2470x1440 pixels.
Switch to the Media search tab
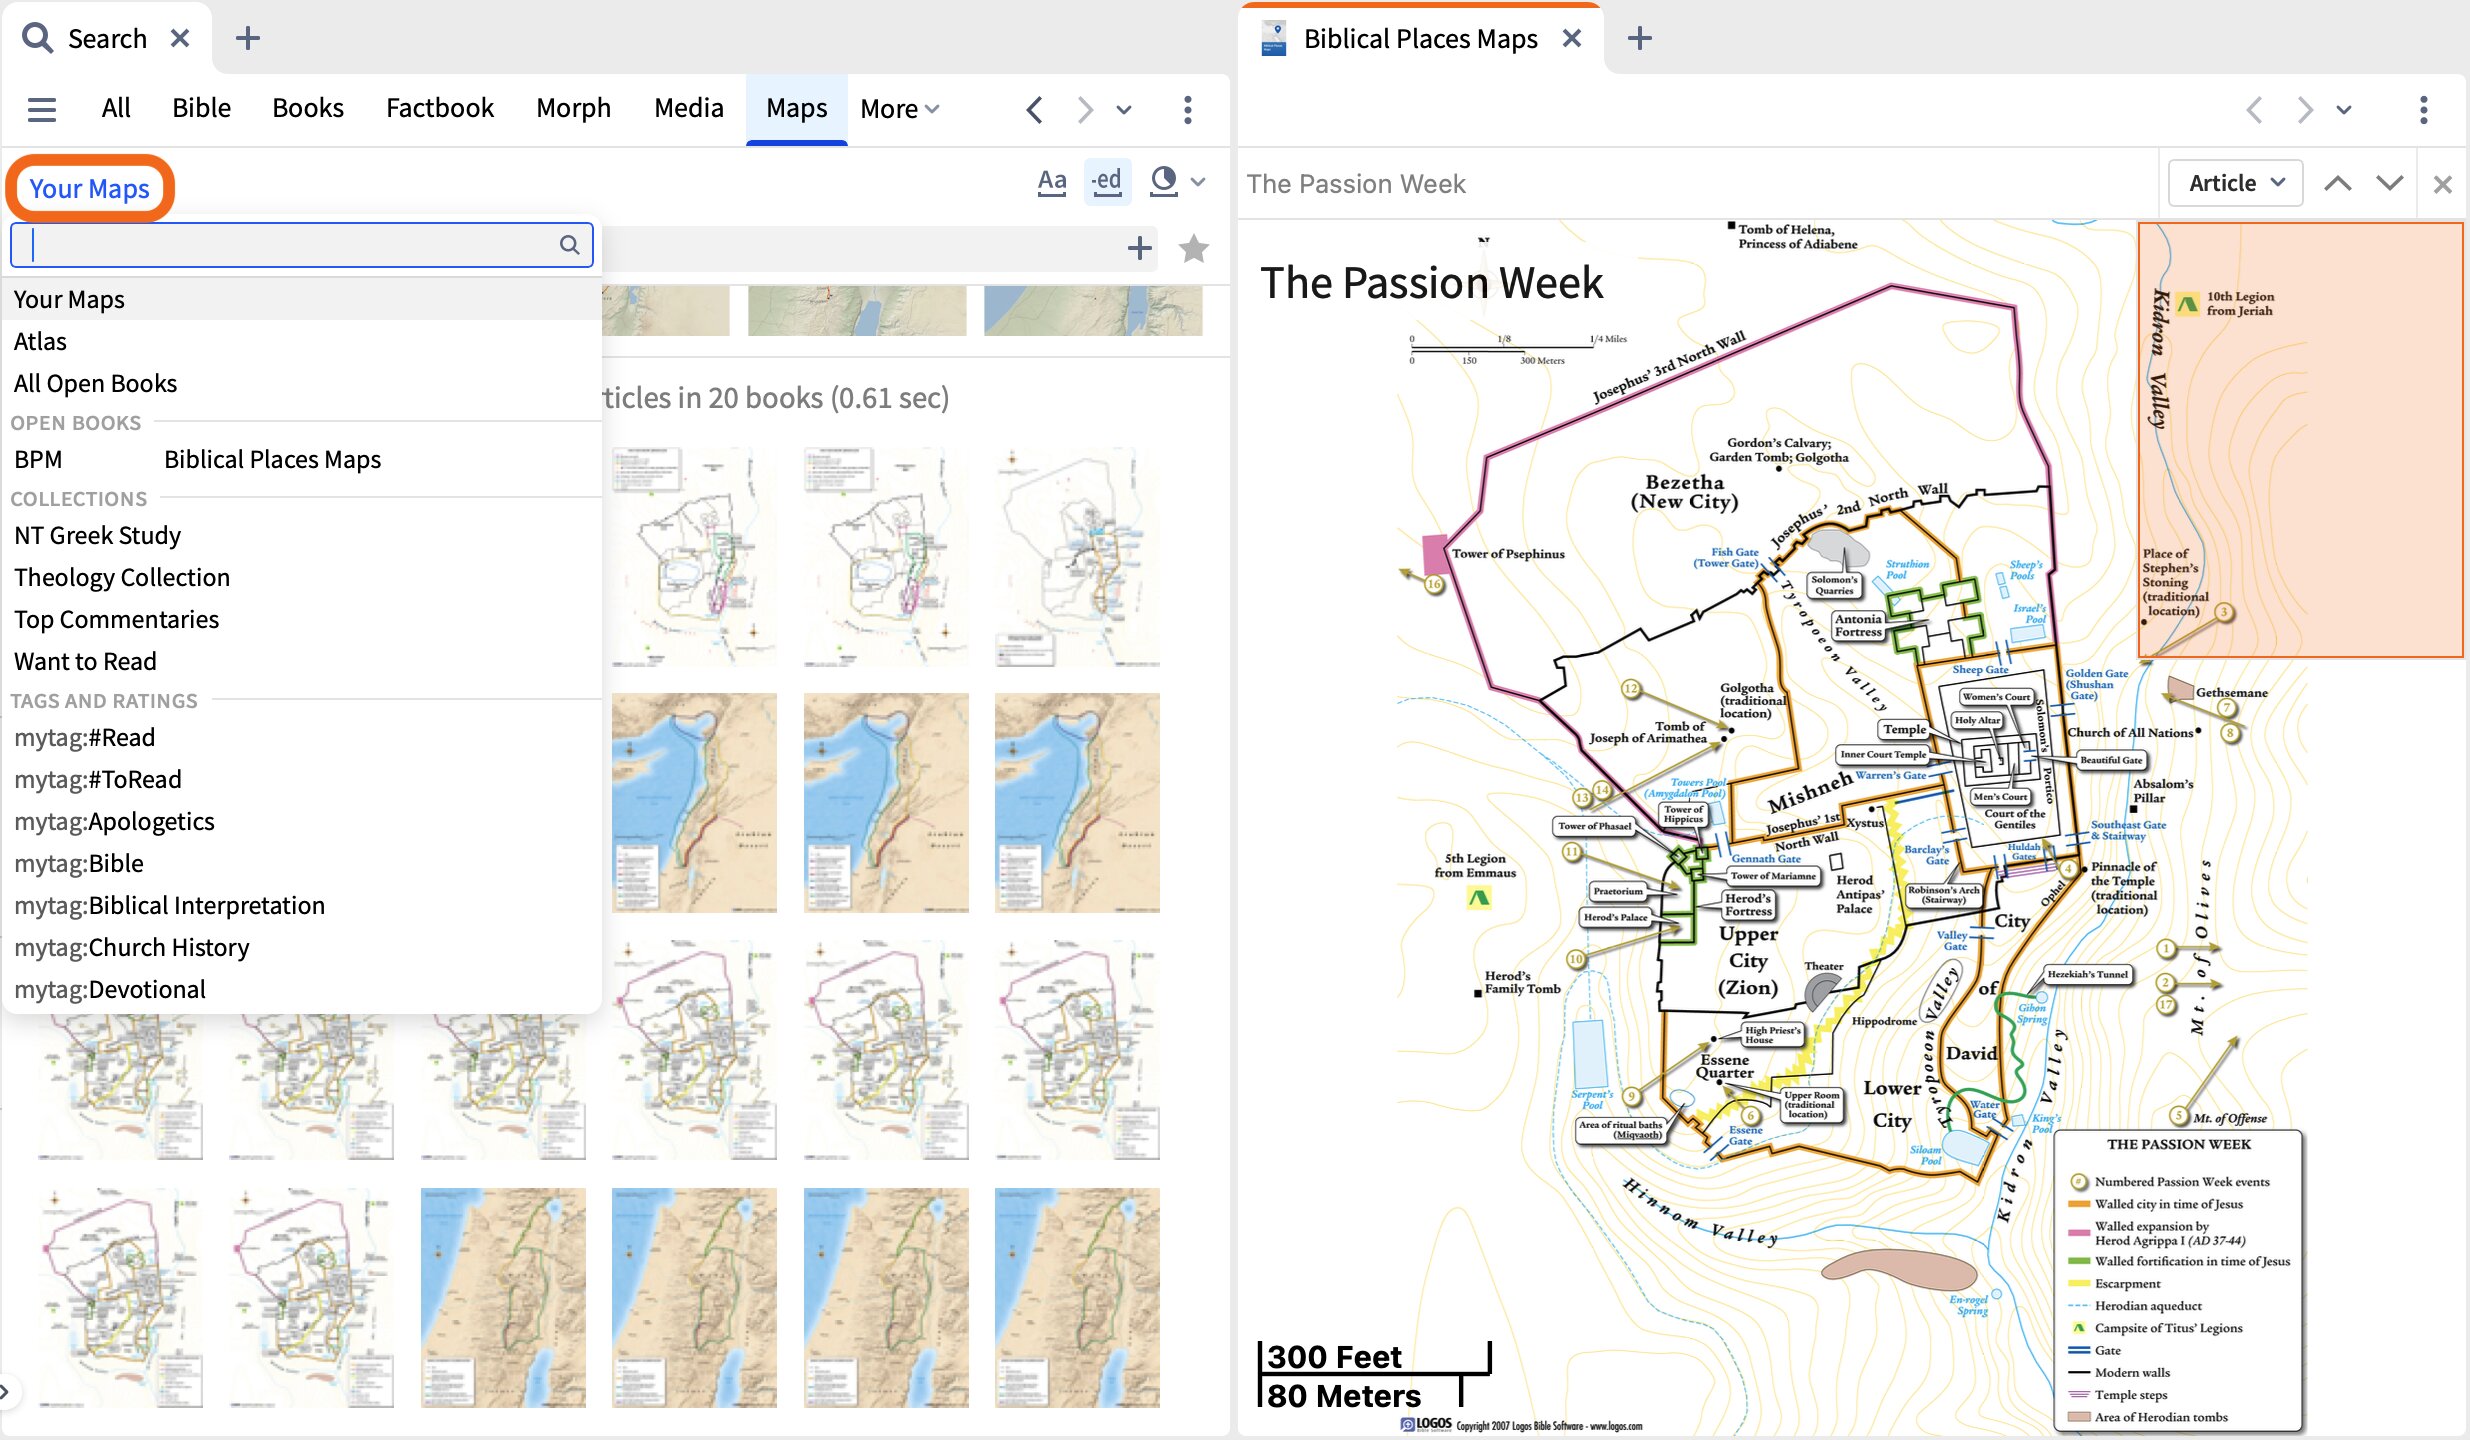pyautogui.click(x=688, y=108)
